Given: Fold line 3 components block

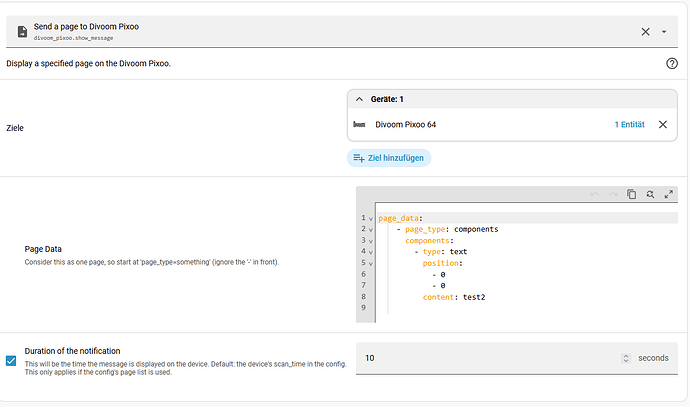Looking at the screenshot, I should [371, 241].
